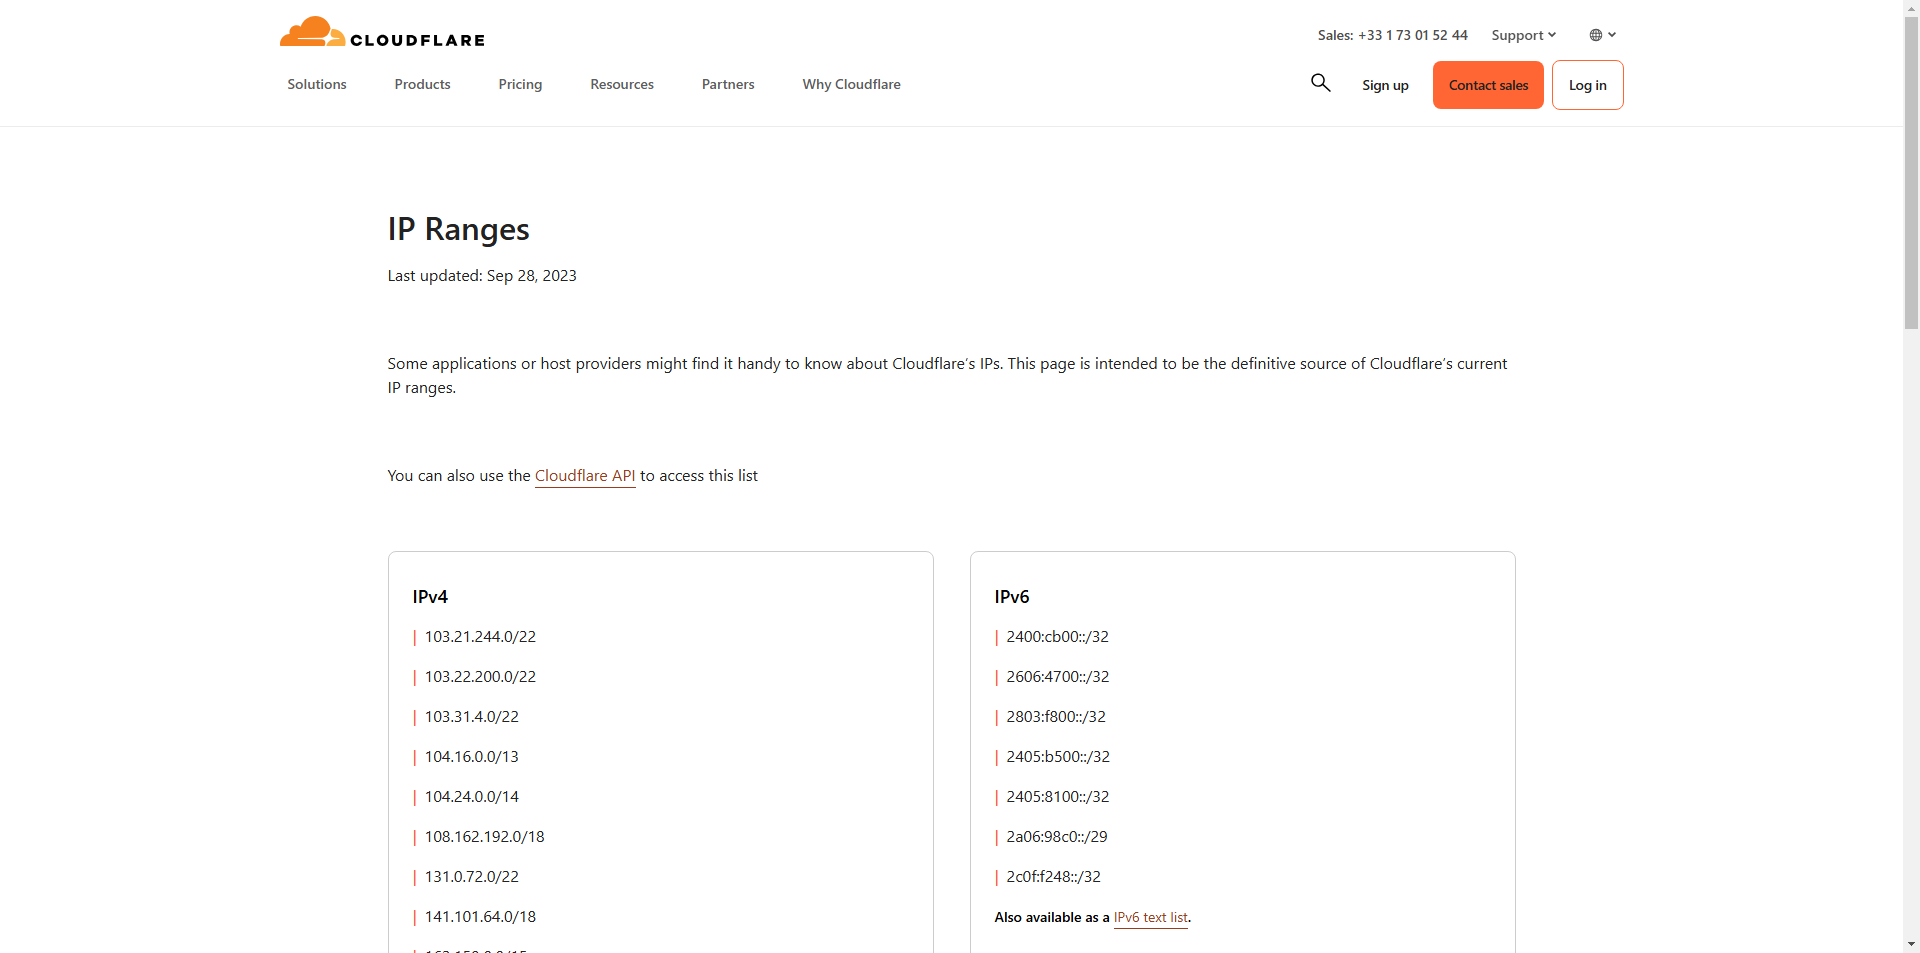Go to the Pricing page
This screenshot has width=1920, height=953.
pos(520,84)
